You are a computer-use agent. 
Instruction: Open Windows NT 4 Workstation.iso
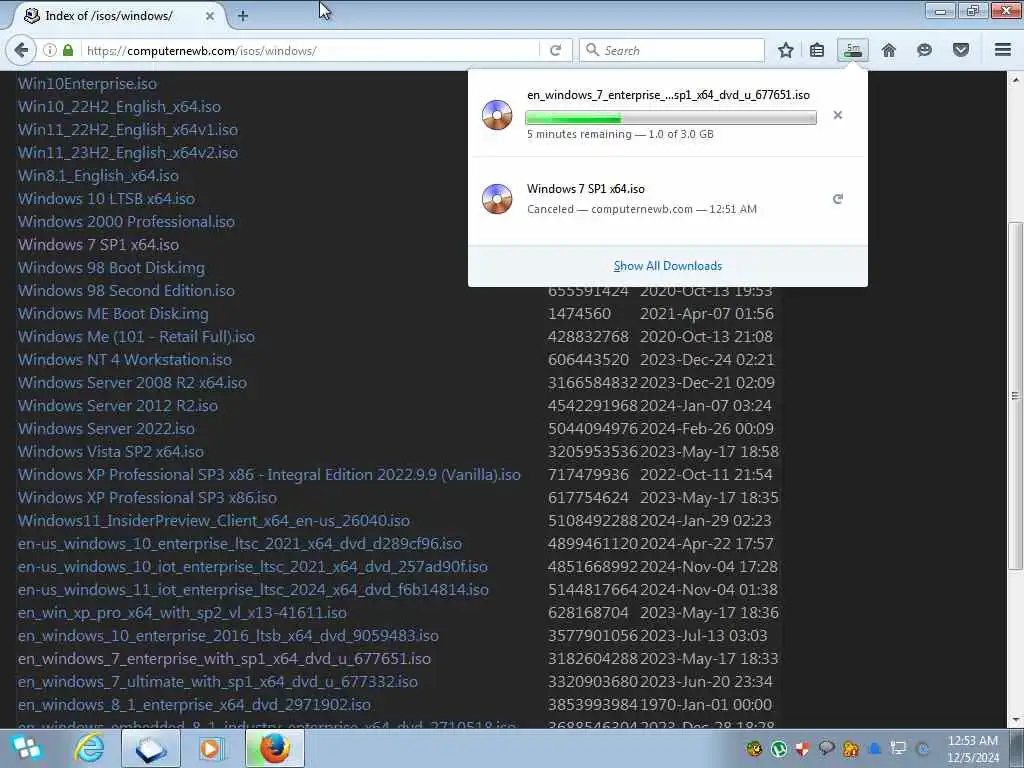click(x=125, y=360)
